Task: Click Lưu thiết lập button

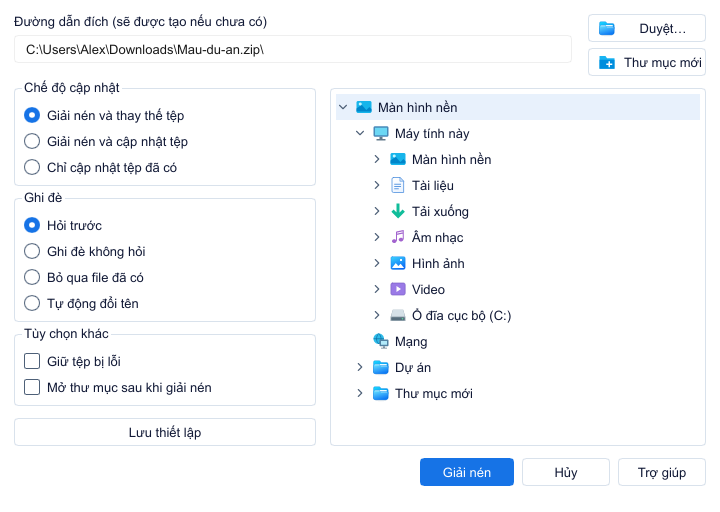Action: click(165, 432)
